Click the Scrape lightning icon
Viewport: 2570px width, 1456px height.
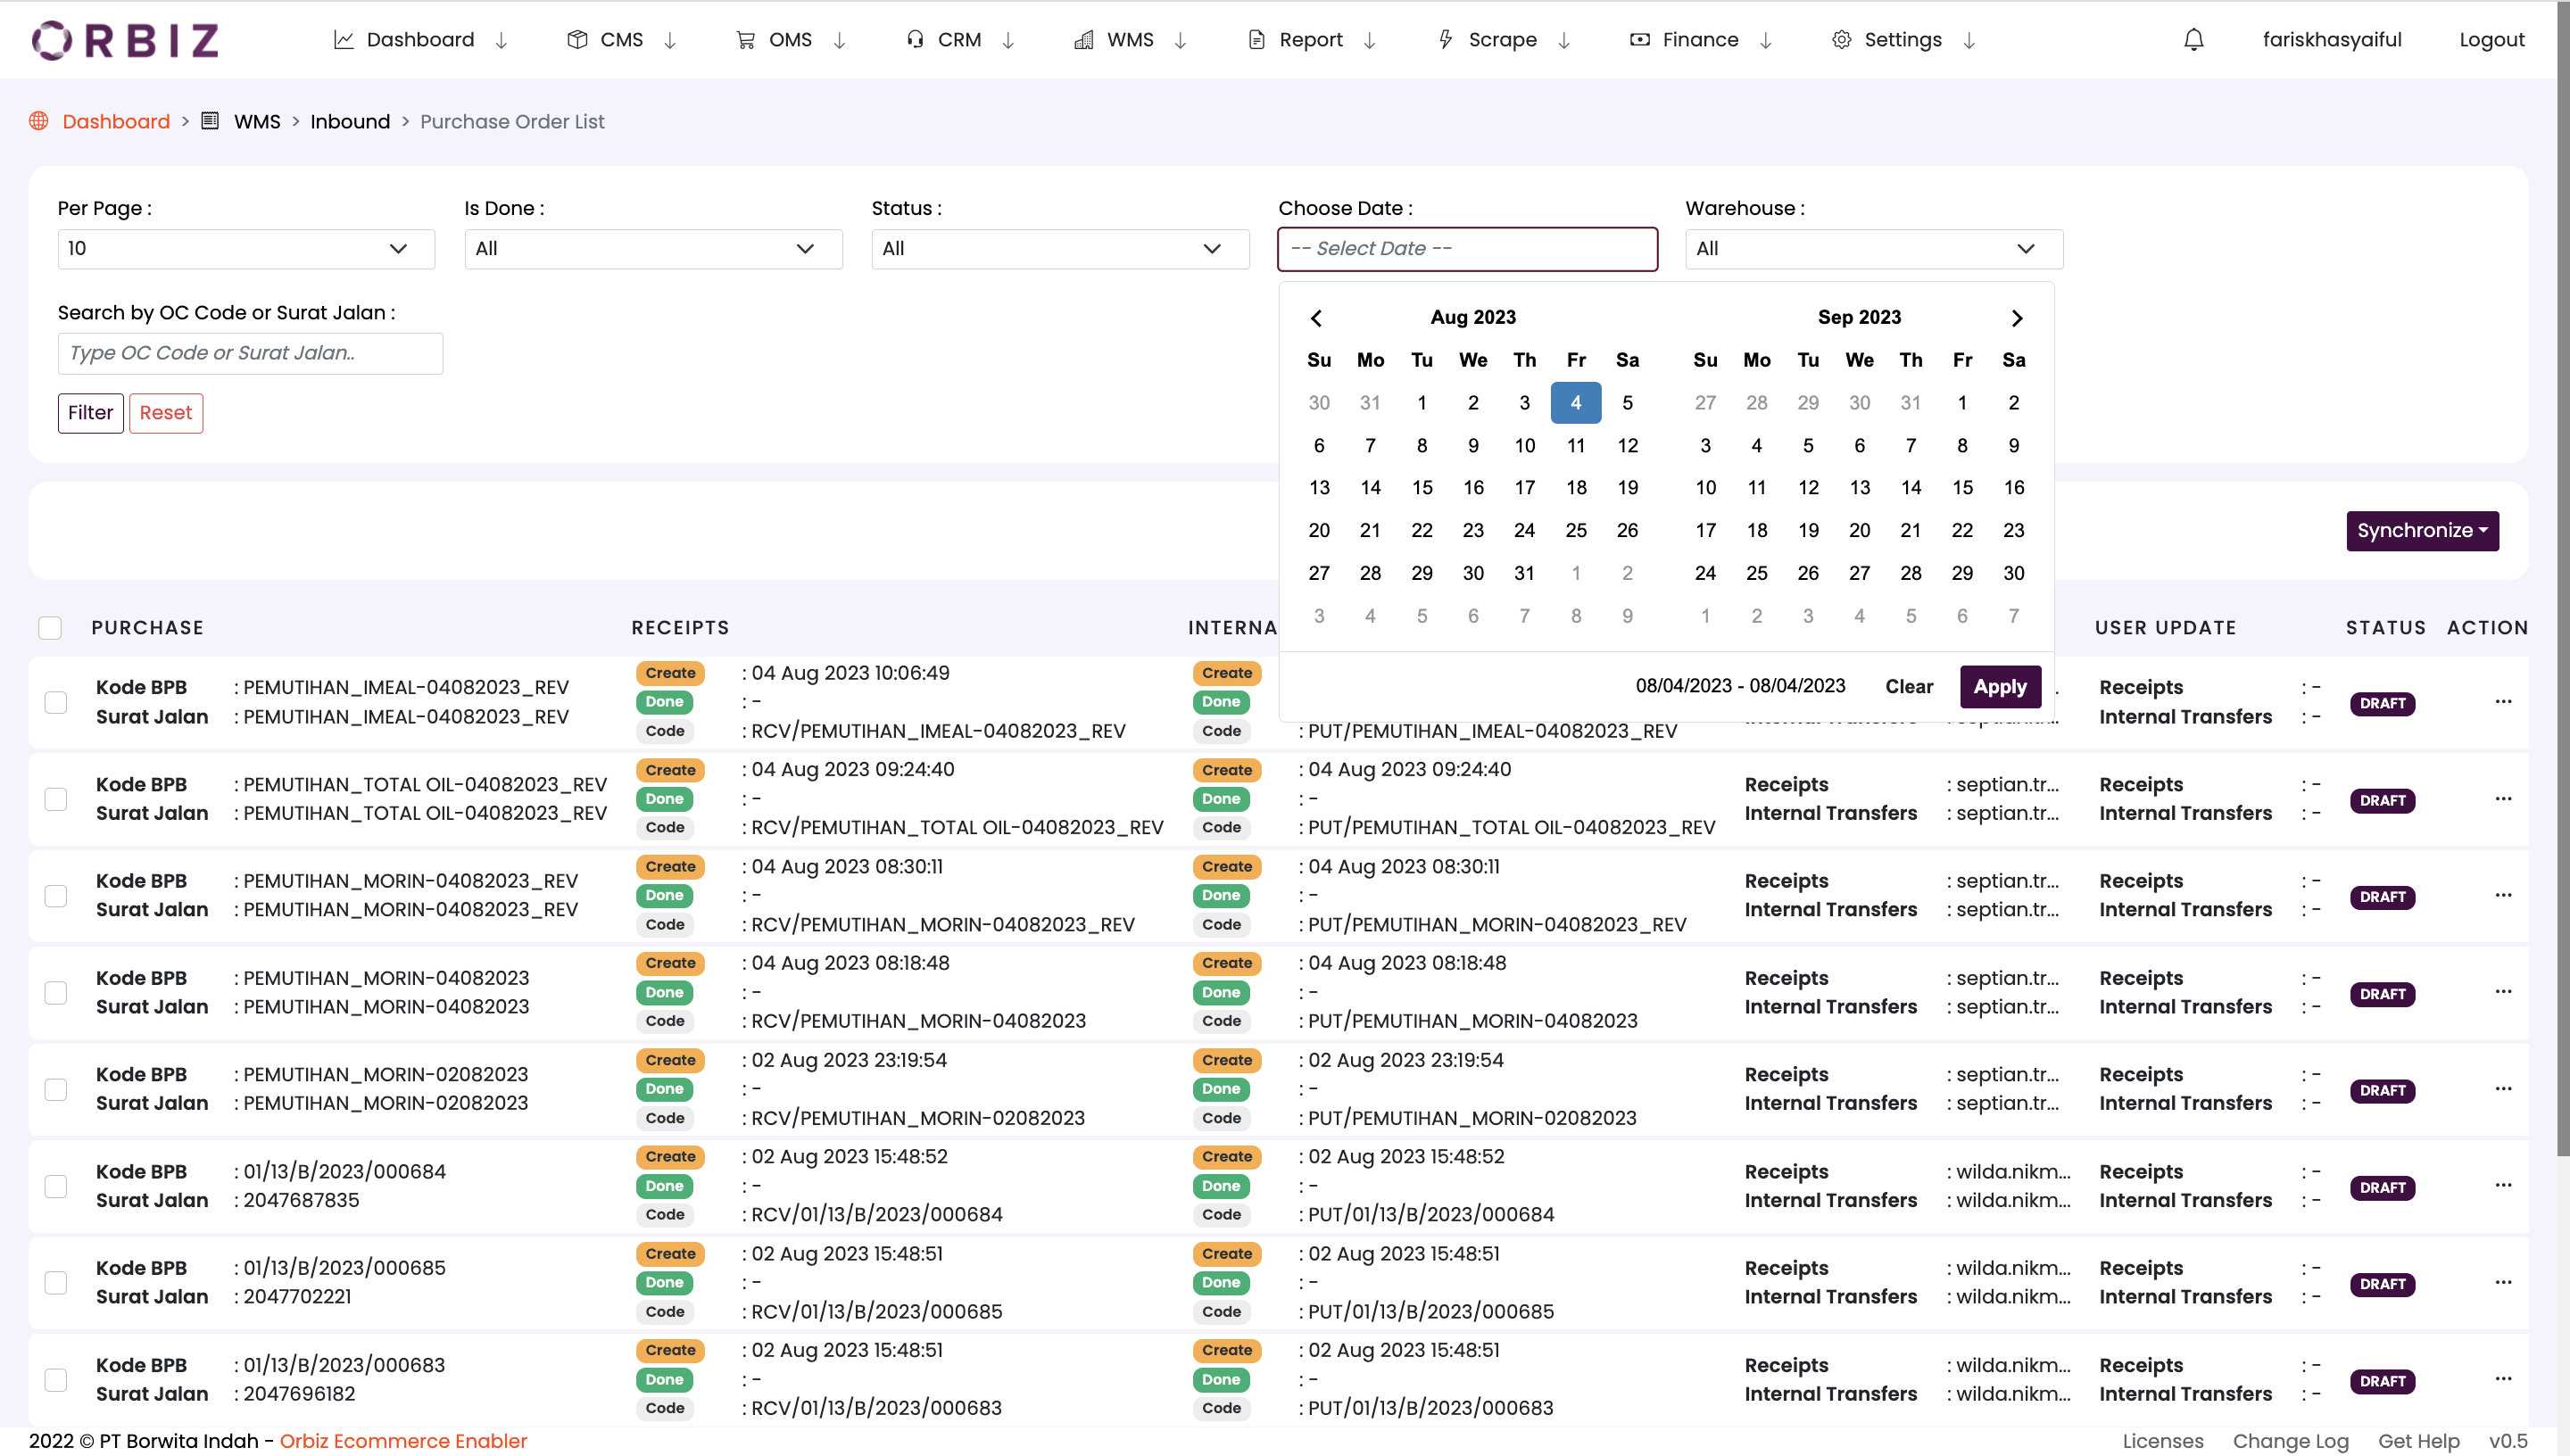(1445, 40)
